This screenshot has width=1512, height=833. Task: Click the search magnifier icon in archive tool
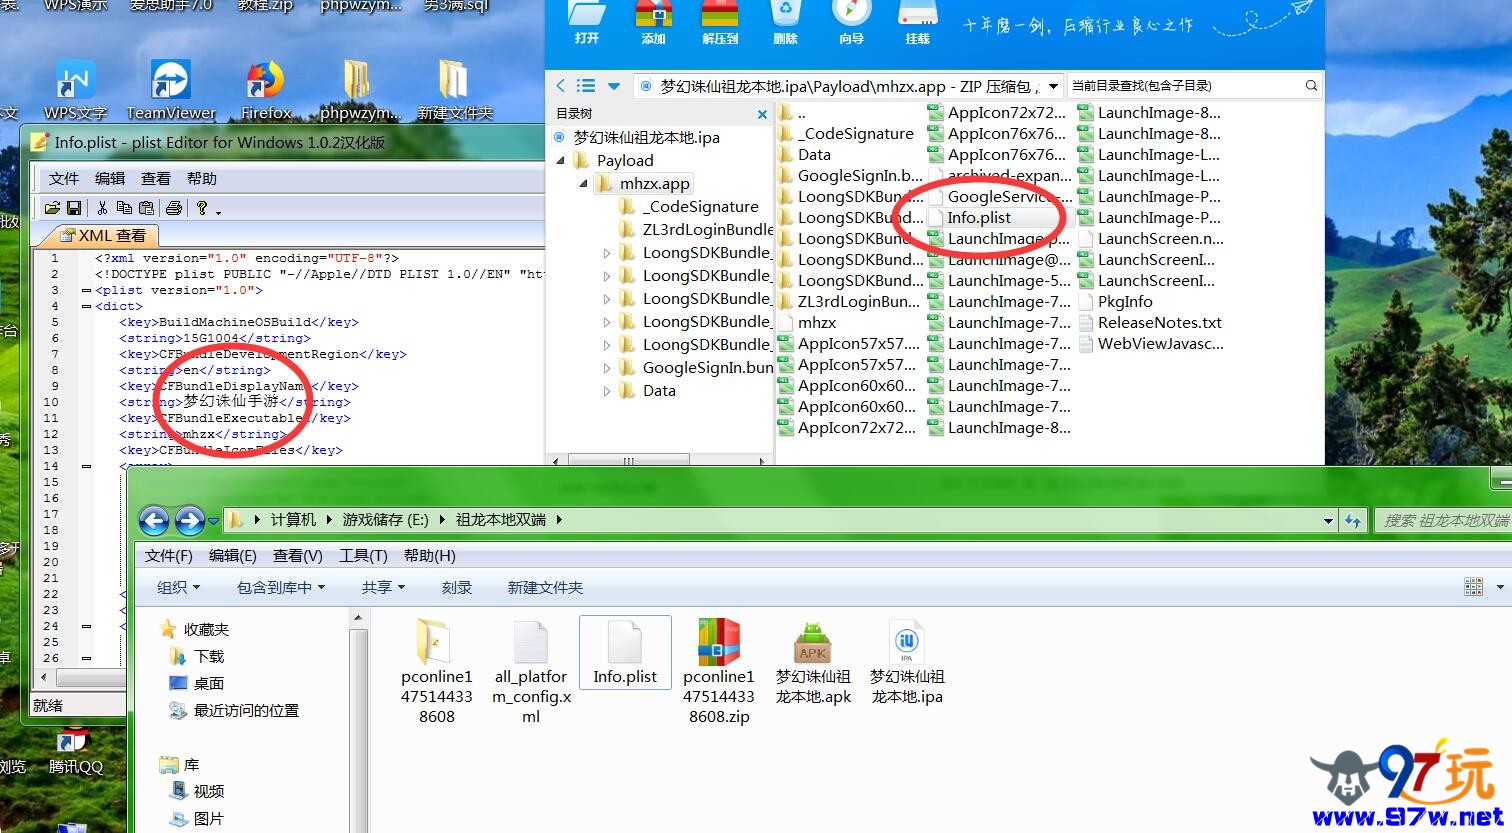pyautogui.click(x=1311, y=86)
